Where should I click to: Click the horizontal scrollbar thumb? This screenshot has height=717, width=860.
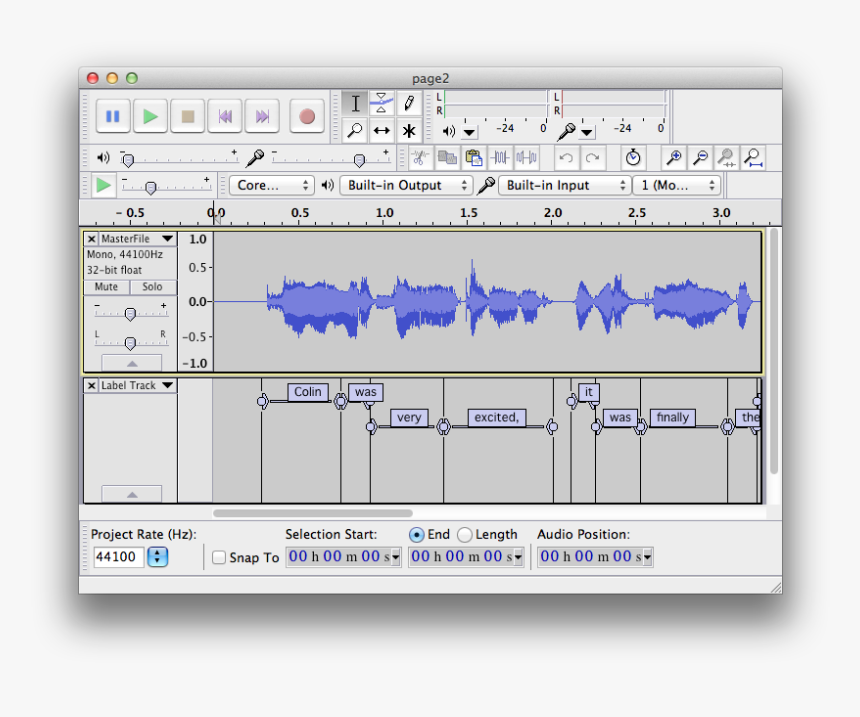pyautogui.click(x=313, y=513)
